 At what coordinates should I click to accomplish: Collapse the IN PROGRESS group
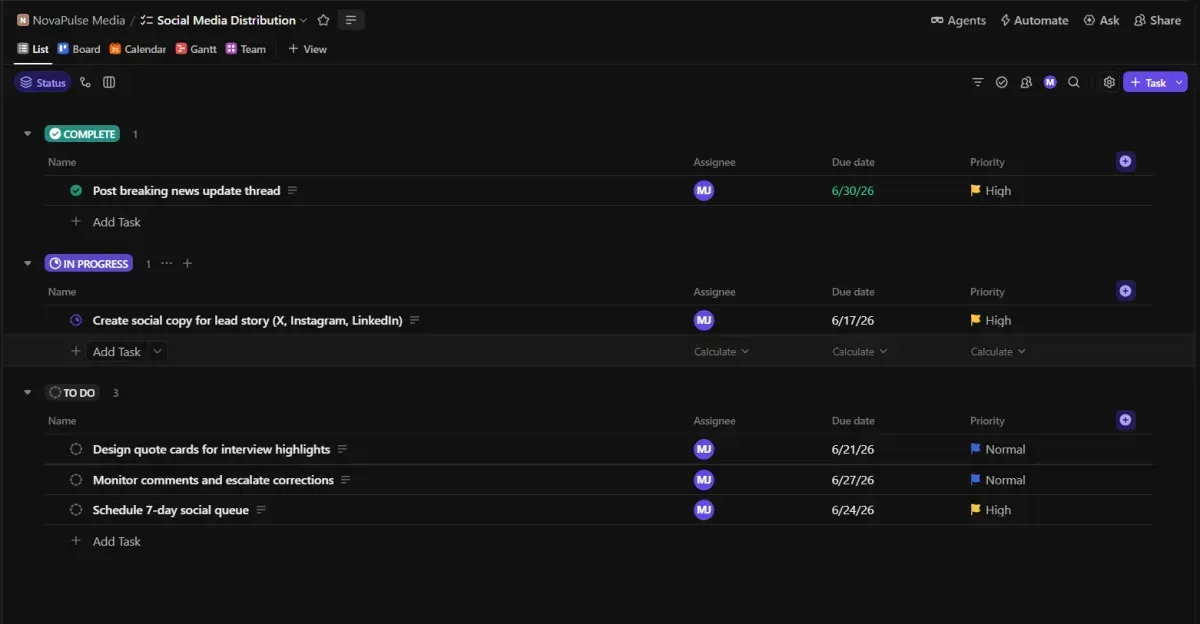click(x=28, y=264)
